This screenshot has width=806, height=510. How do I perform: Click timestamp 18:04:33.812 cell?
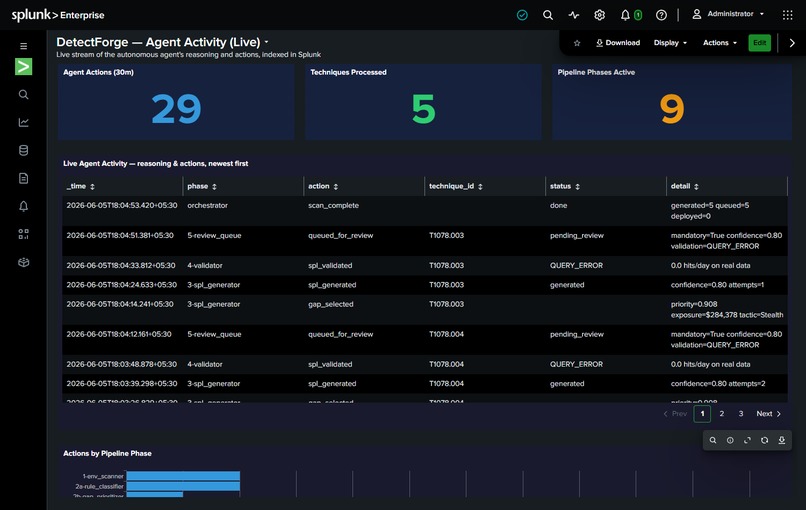(121, 265)
